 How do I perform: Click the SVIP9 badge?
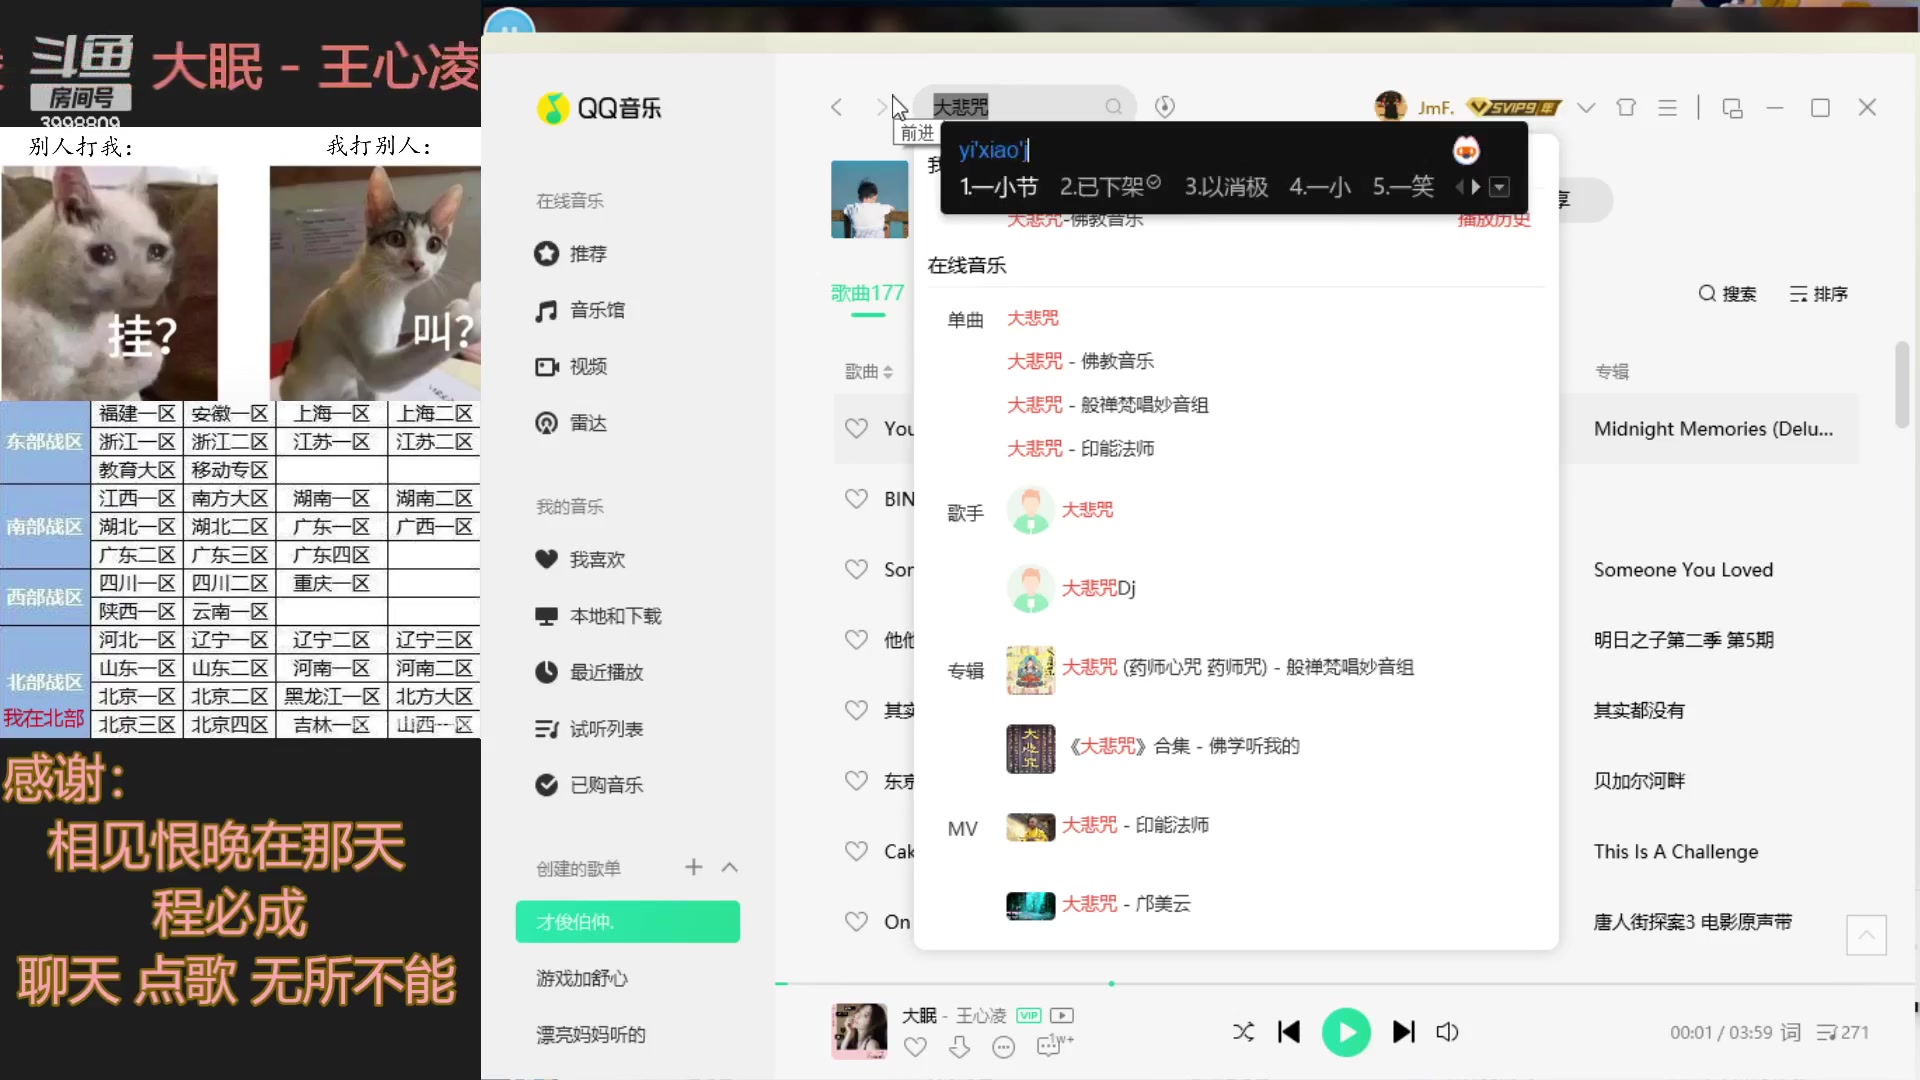click(x=1513, y=107)
